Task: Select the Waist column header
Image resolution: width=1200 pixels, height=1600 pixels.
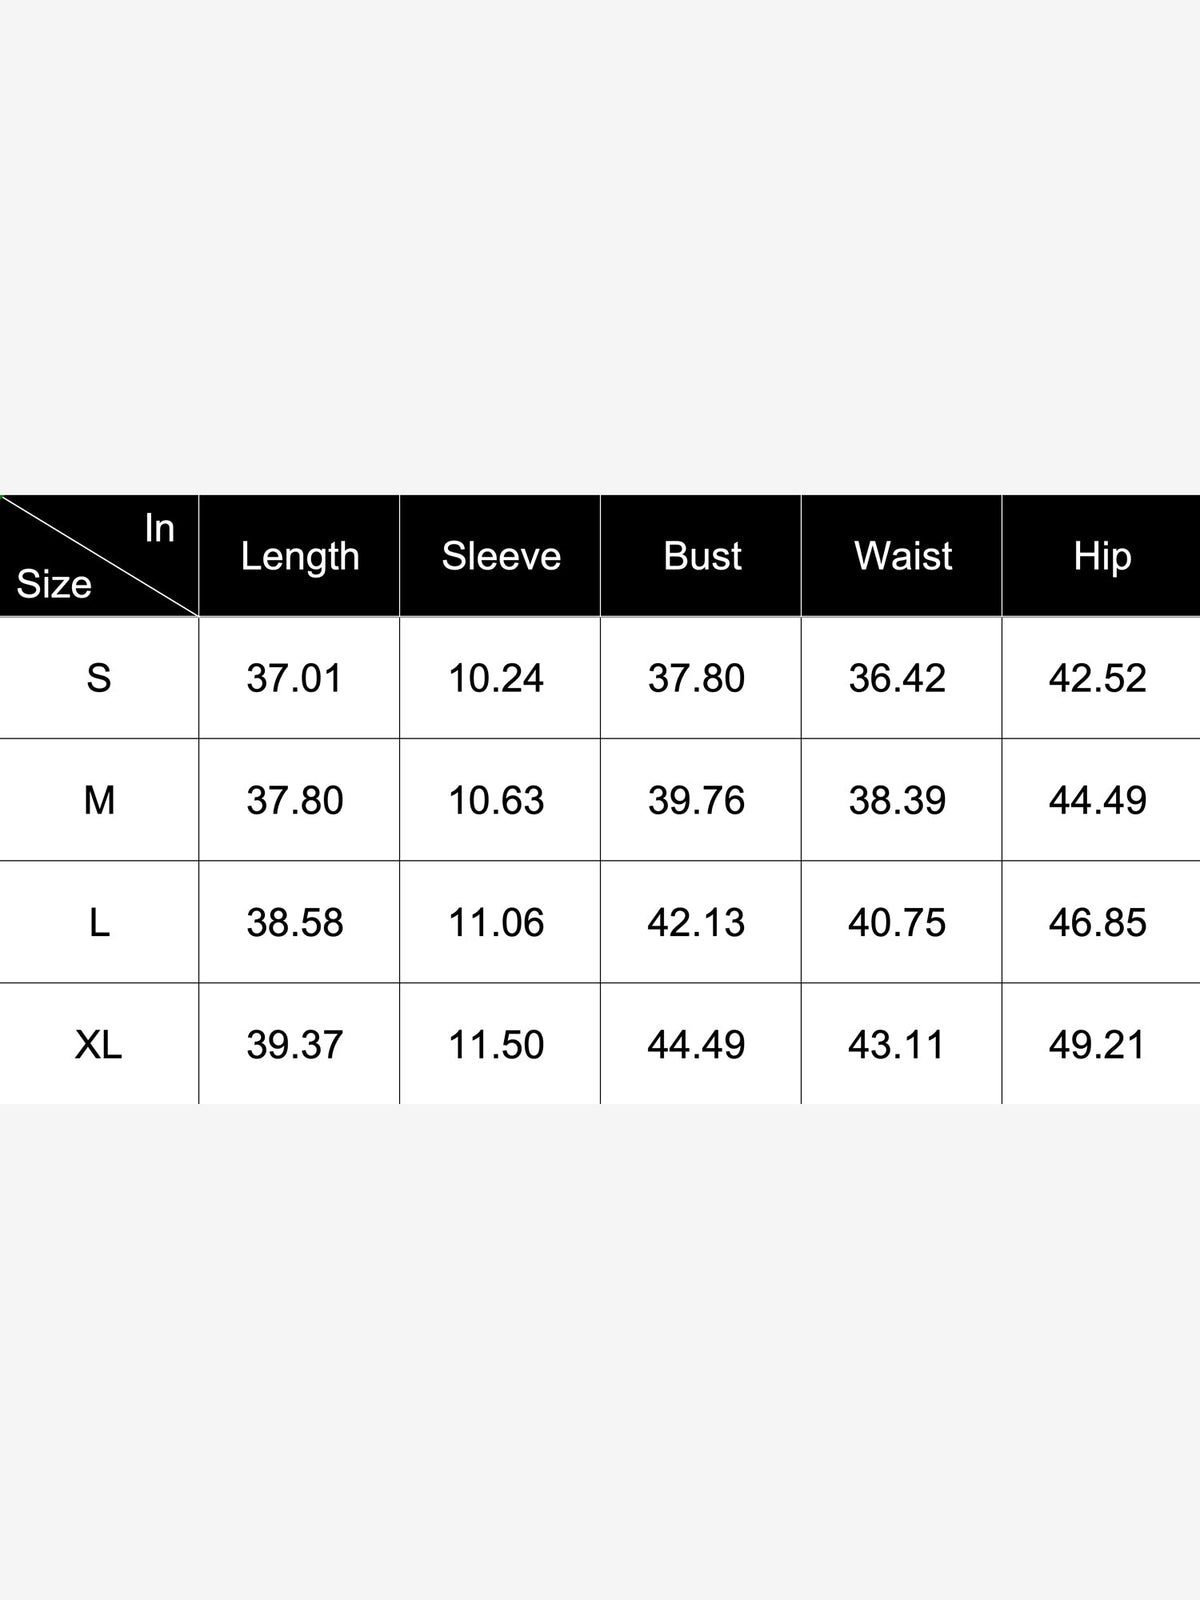Action: [903, 556]
